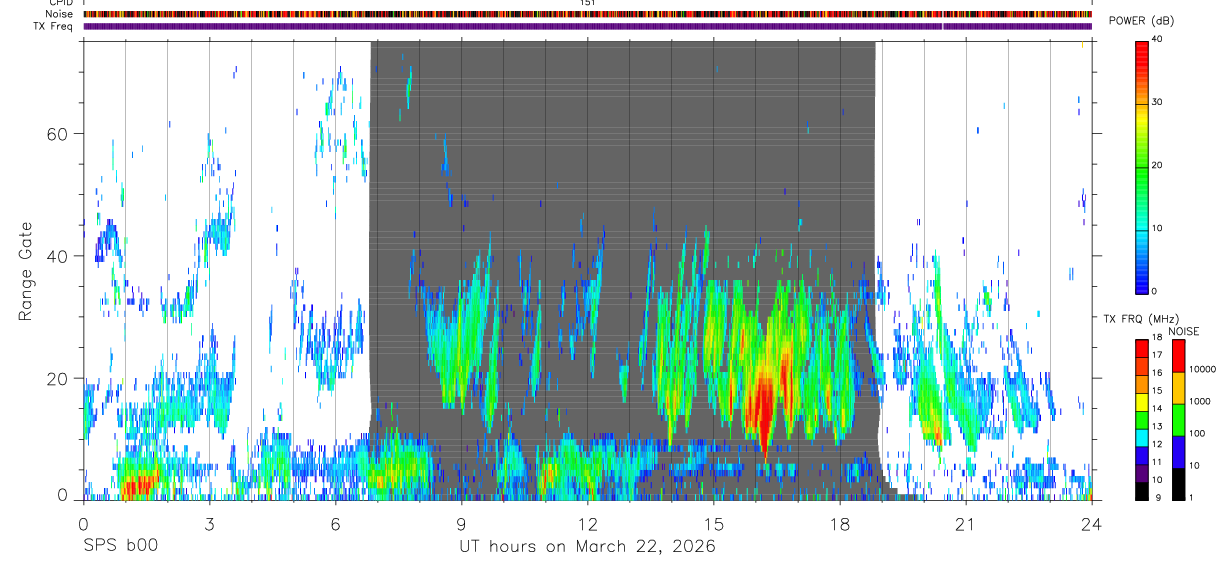Image resolution: width=1228 pixels, height=567 pixels.
Task: Pick the red segment of the noise bar
Action: click(1178, 356)
